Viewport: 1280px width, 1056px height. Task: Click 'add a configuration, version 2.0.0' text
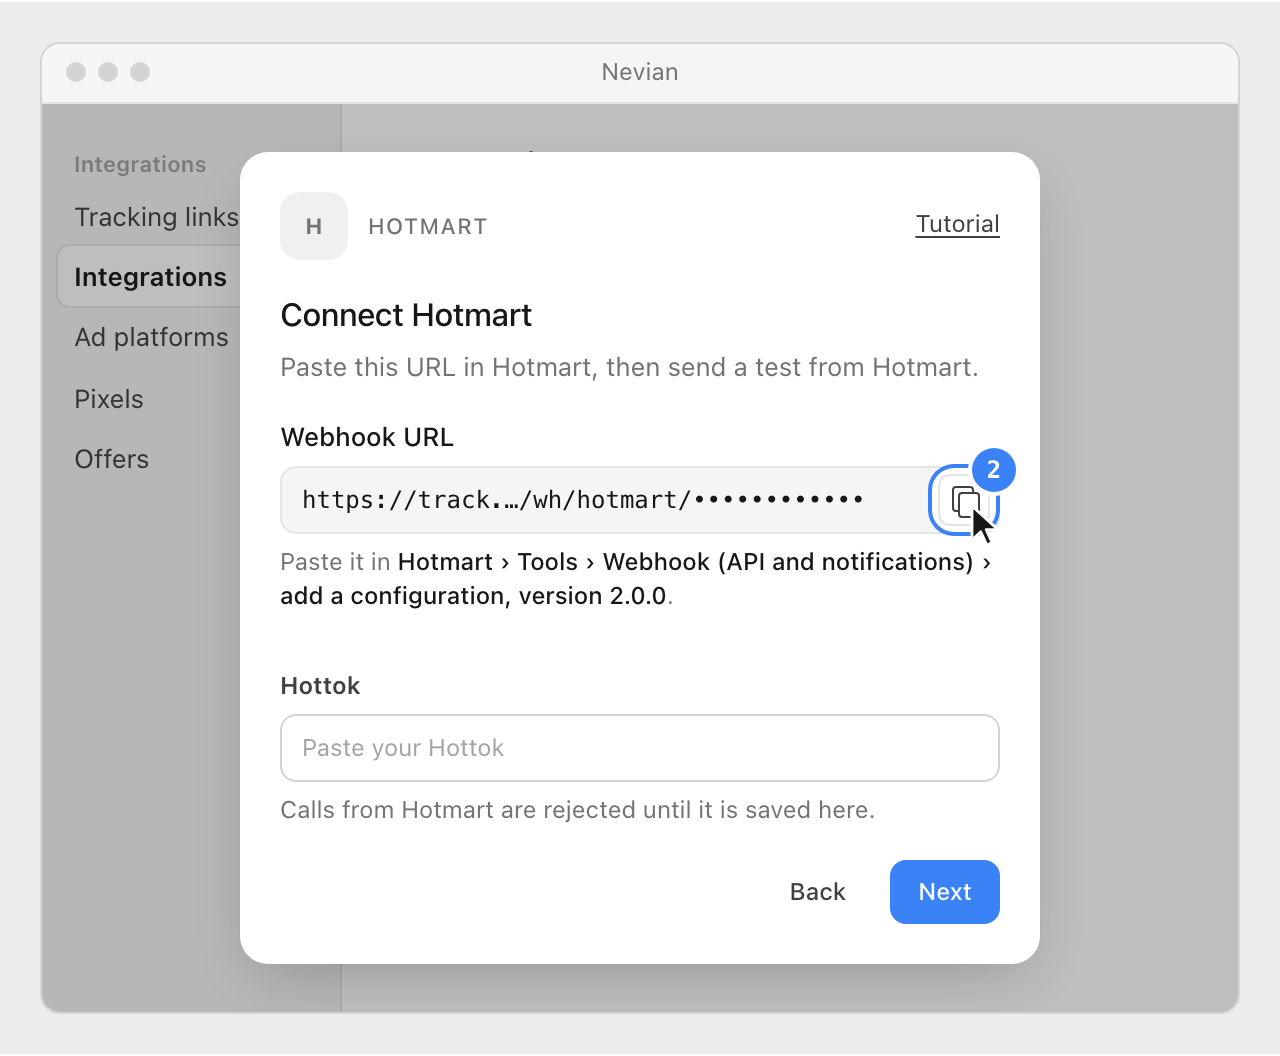[x=473, y=596]
